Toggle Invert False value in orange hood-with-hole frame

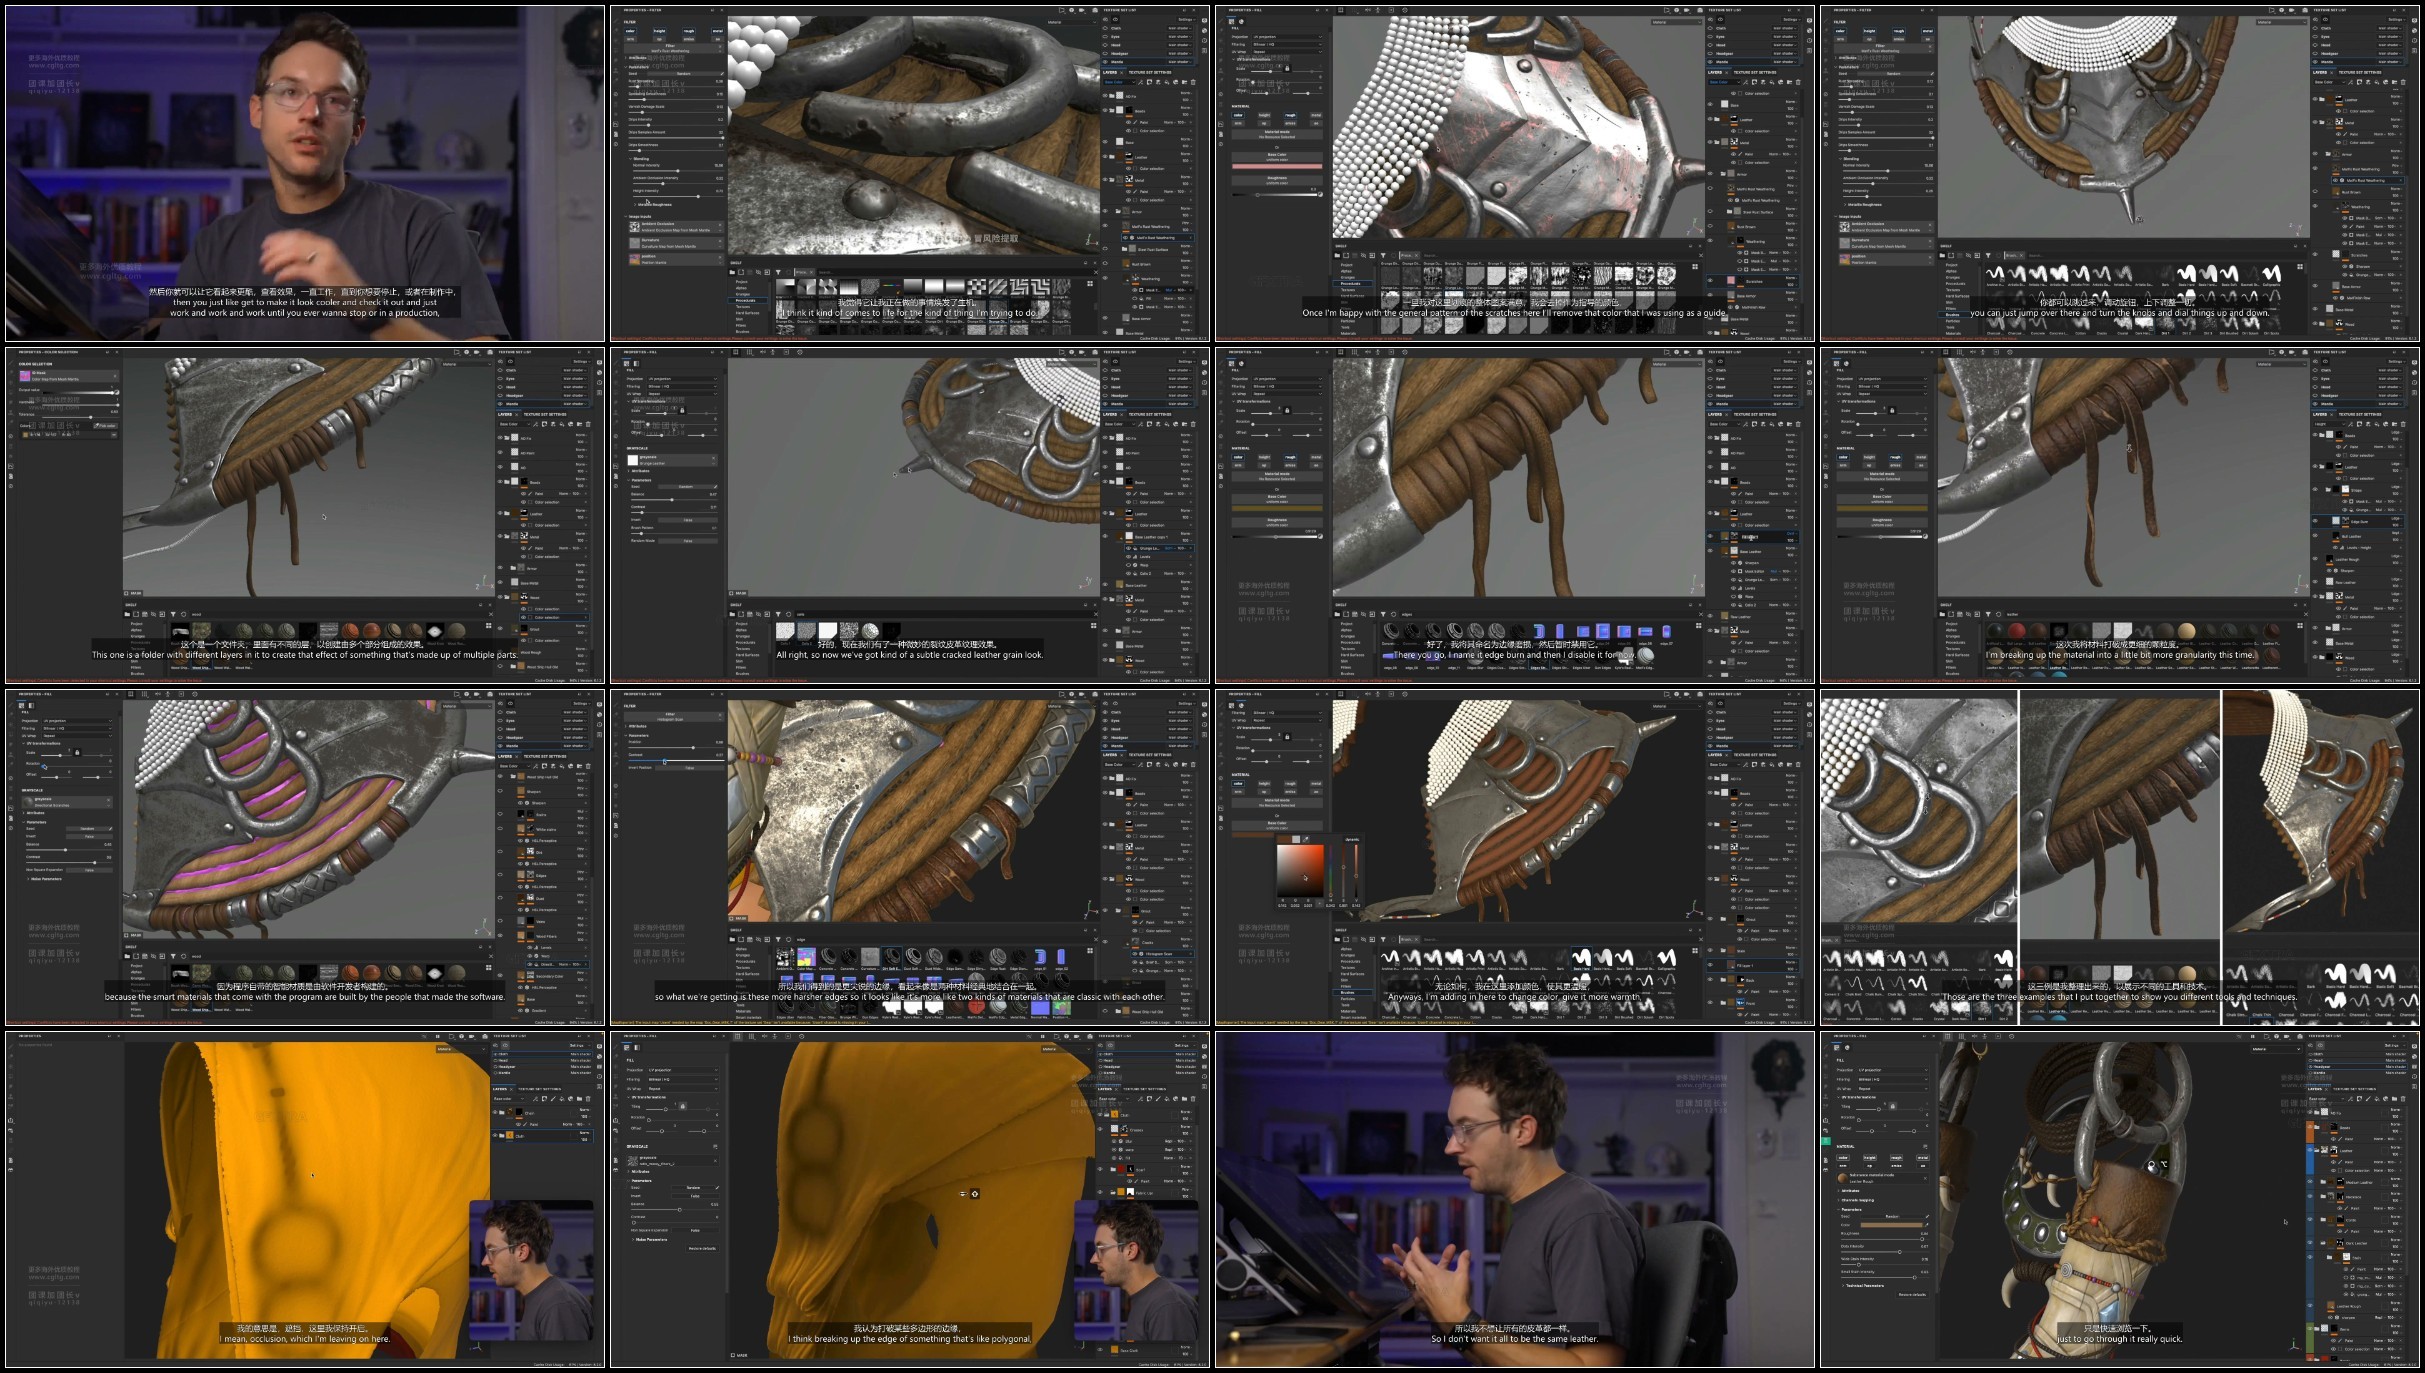tap(694, 1195)
